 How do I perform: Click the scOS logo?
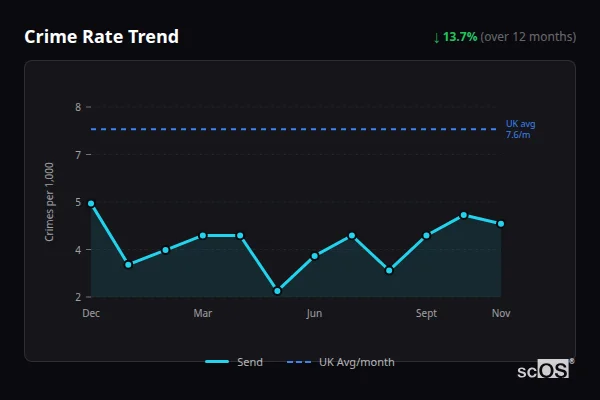[x=545, y=369]
